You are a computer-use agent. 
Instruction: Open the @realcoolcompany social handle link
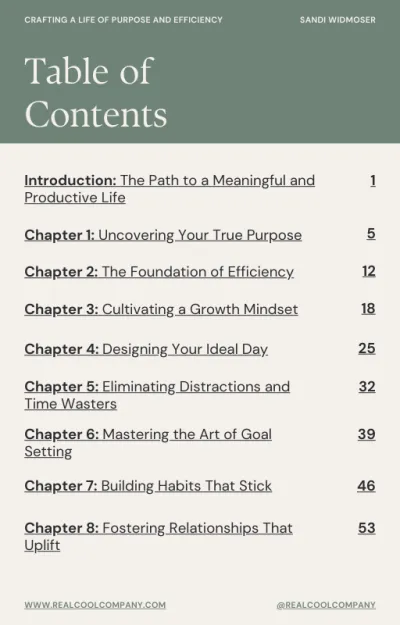pos(326,605)
